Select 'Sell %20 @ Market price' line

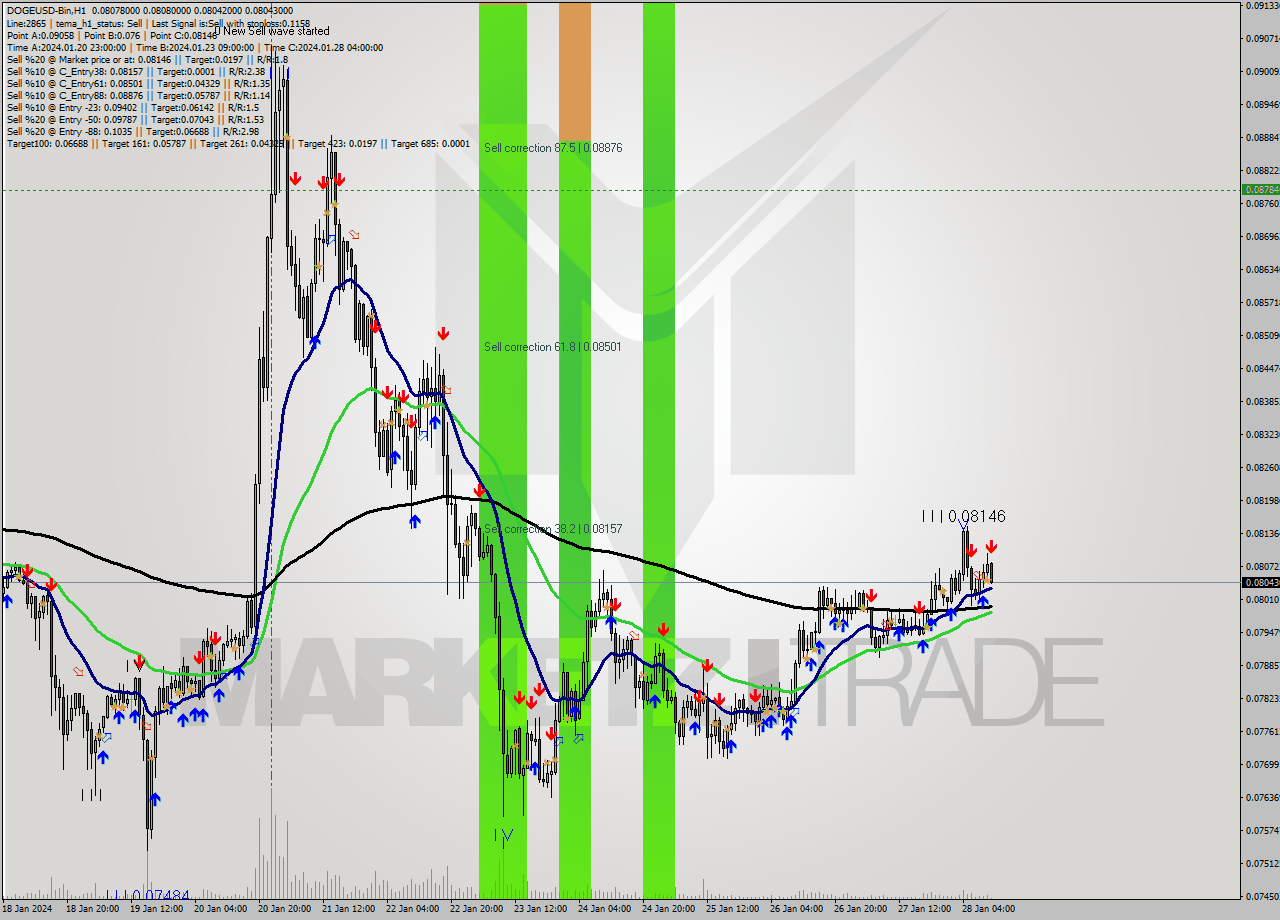(x=147, y=59)
